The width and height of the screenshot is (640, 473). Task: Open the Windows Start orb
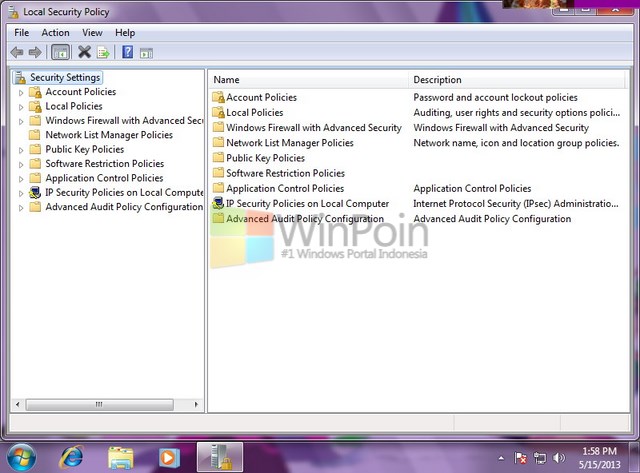click(x=21, y=457)
